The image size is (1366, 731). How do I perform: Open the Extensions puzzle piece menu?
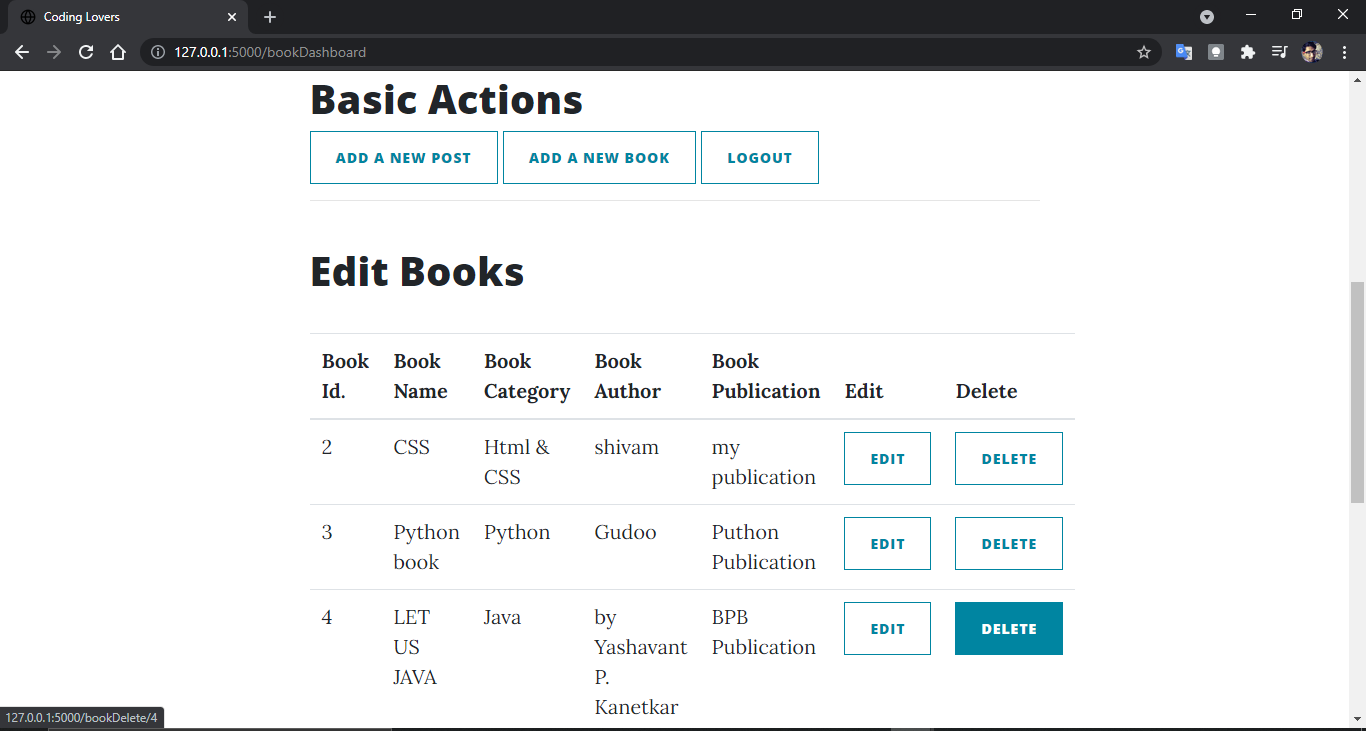1248,52
